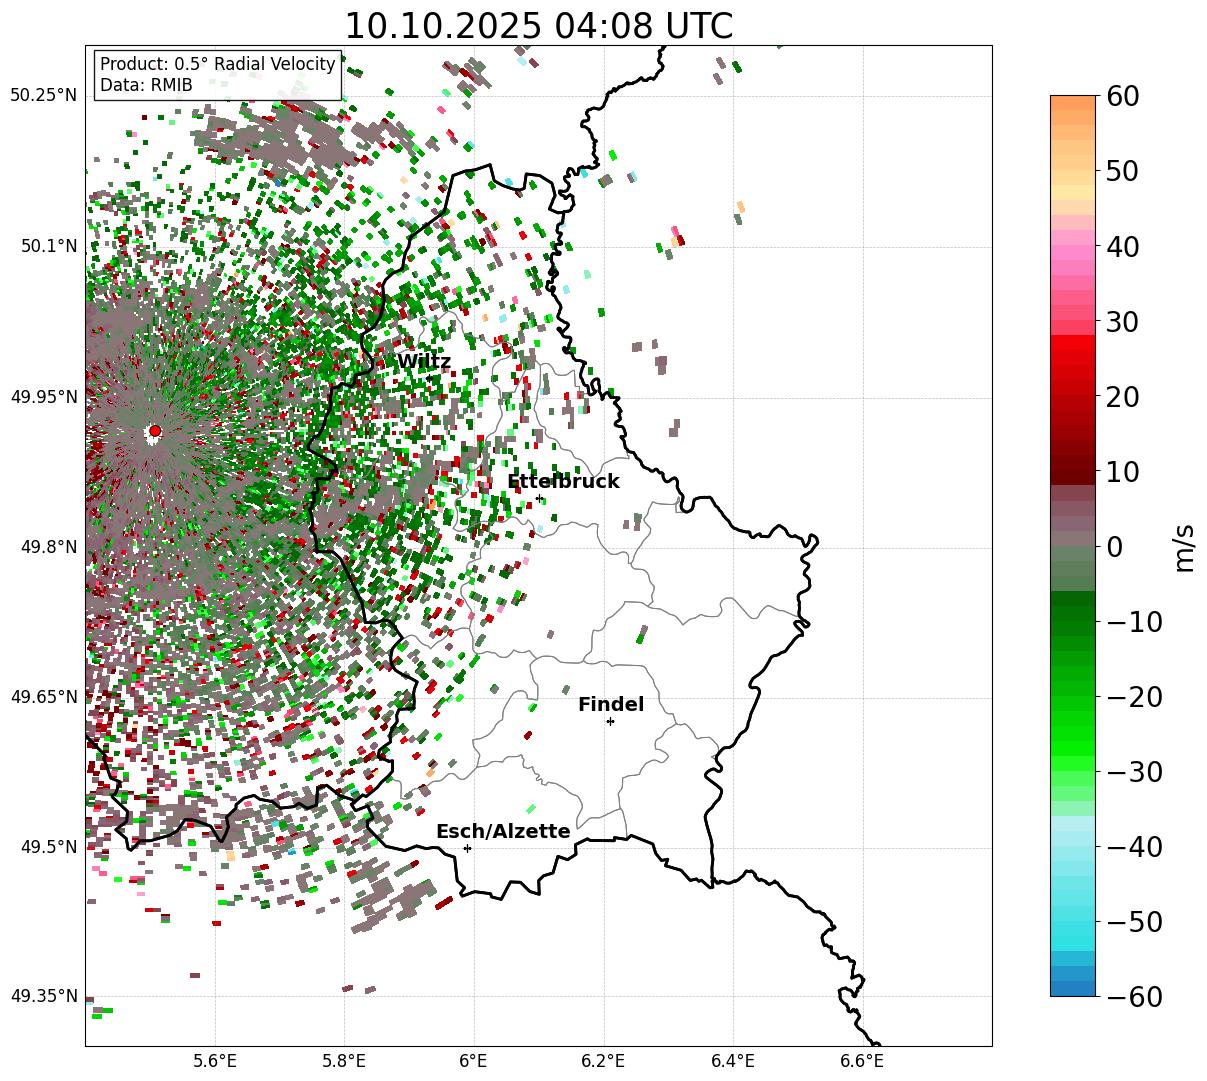Click the 6°E longitude label
The image size is (1207, 1081).
pyautogui.click(x=473, y=1060)
